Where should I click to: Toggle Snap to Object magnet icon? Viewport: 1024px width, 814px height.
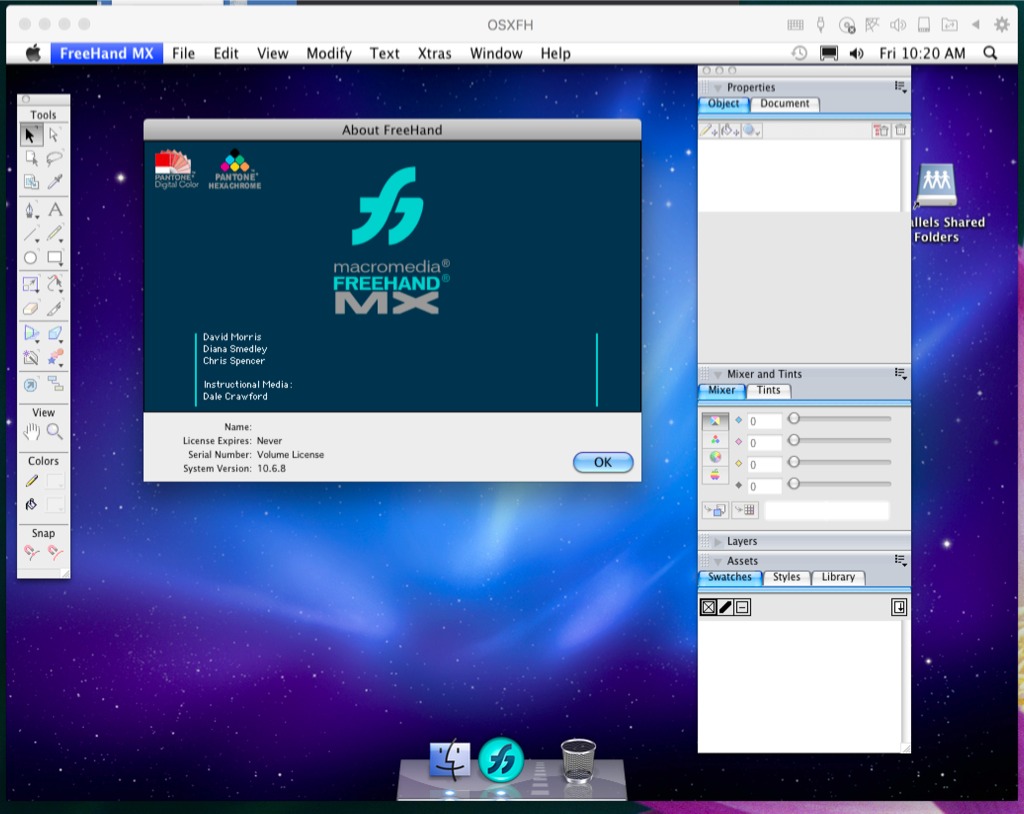(55, 553)
